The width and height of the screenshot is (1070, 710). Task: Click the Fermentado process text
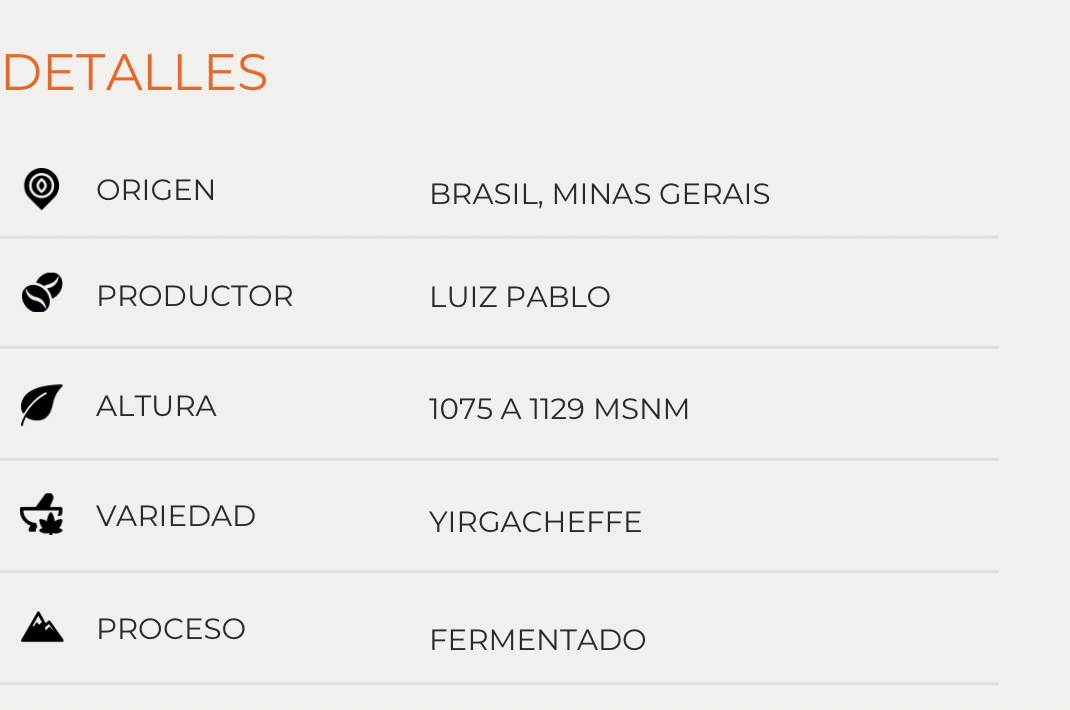(x=538, y=640)
